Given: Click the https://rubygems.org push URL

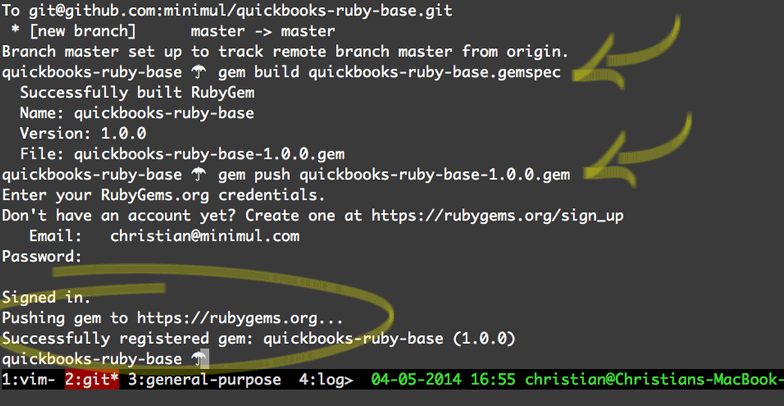Looking at the screenshot, I should pos(240,318).
